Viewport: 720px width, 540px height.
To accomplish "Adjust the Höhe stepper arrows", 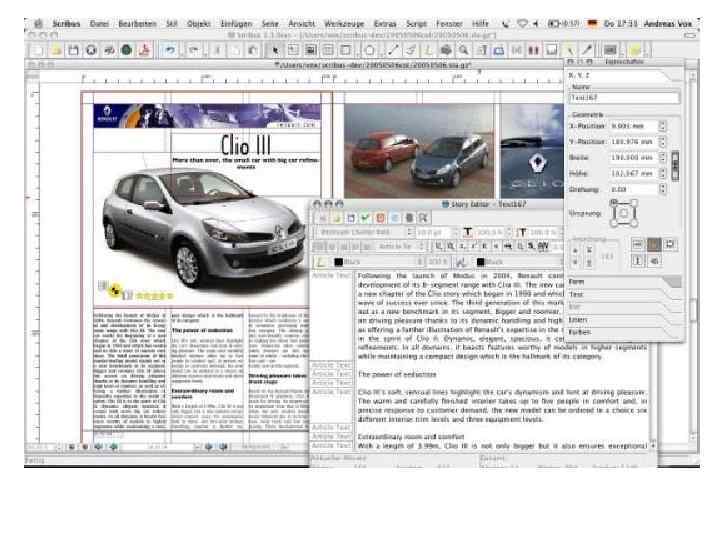I will coord(662,174).
